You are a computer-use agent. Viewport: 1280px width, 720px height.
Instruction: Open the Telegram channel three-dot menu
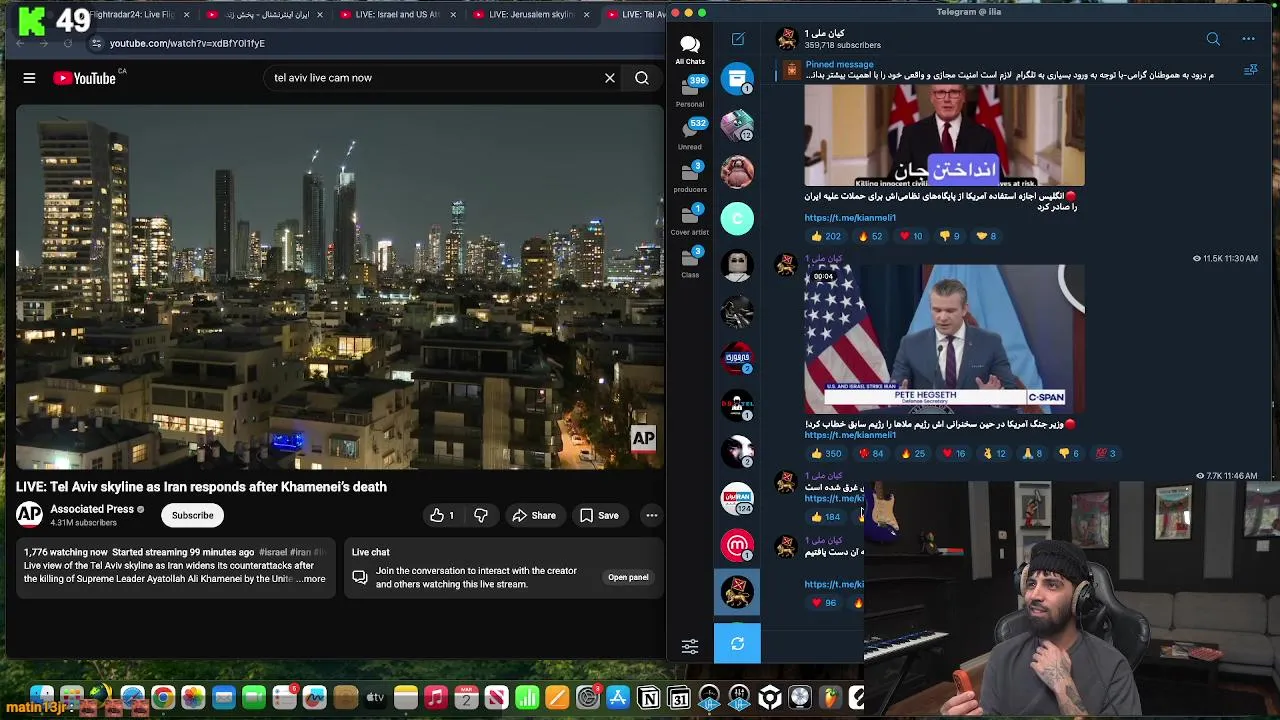pos(1248,39)
